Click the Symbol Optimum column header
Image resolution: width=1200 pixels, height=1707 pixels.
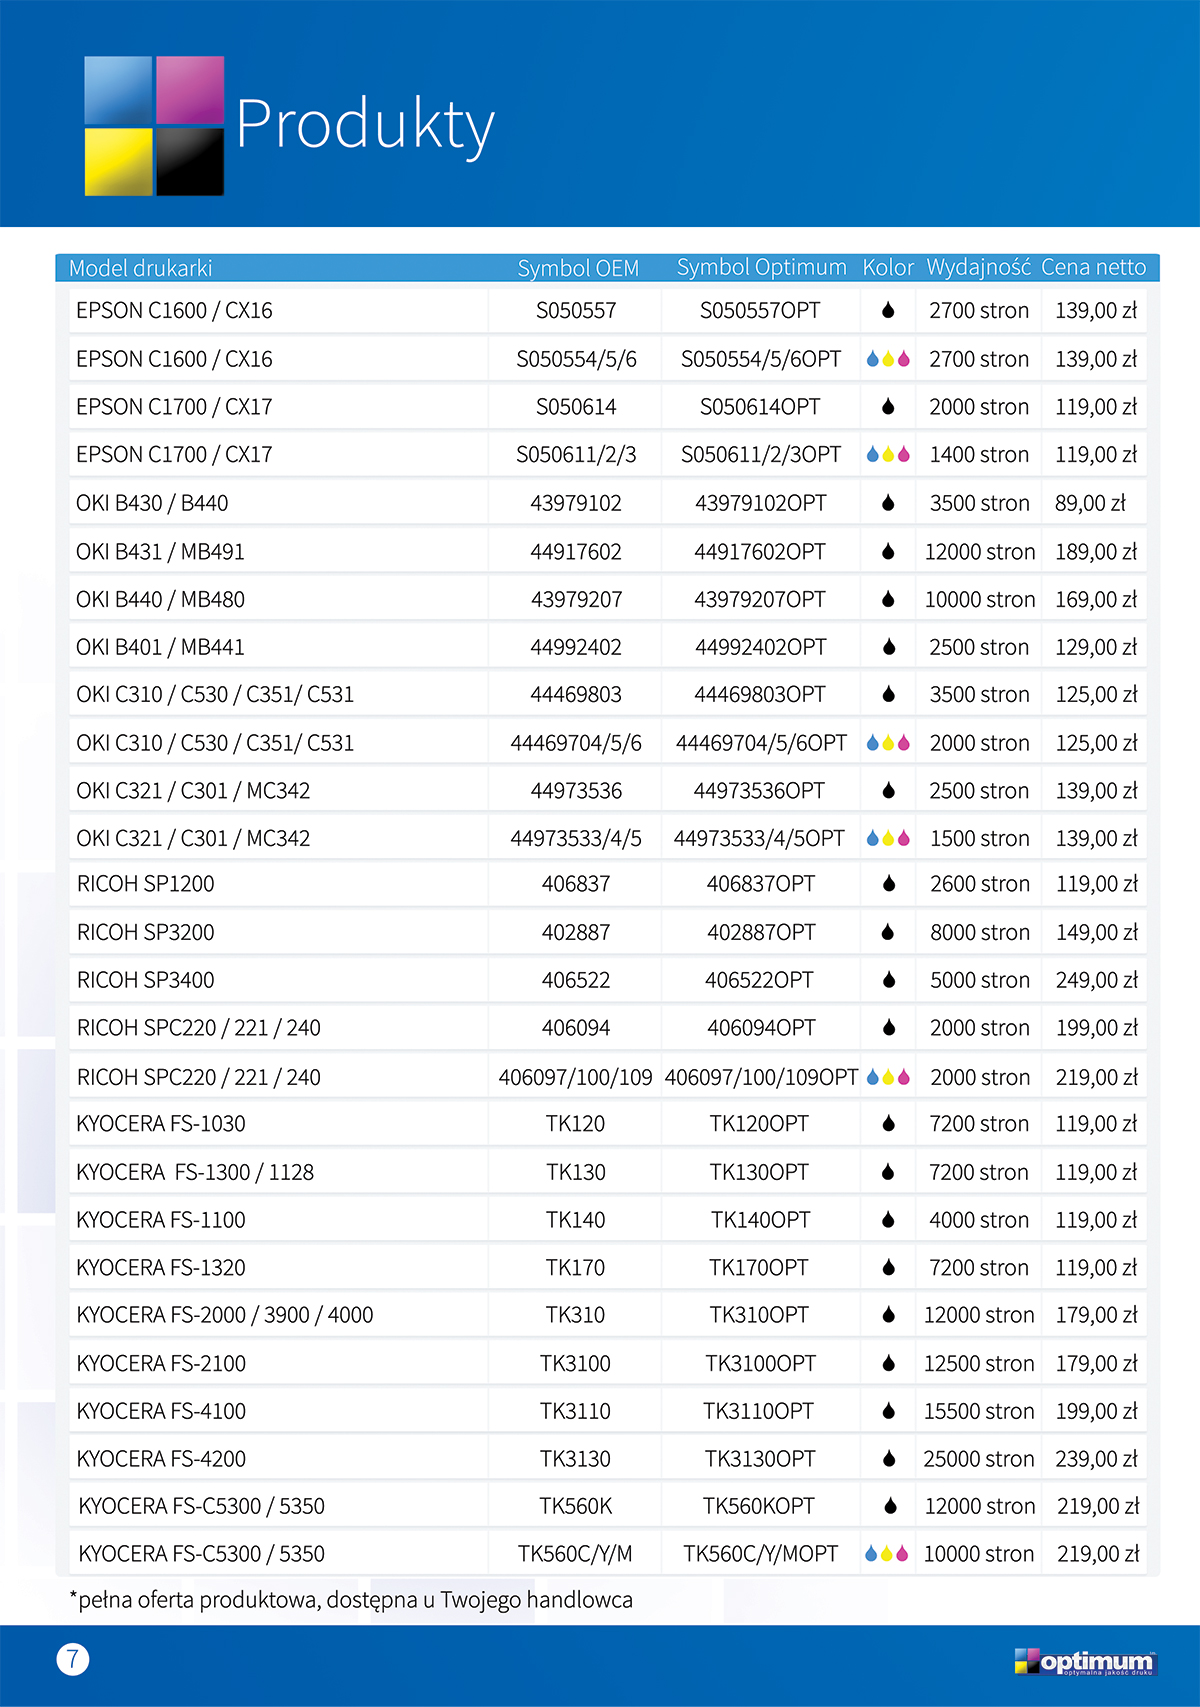pos(762,267)
